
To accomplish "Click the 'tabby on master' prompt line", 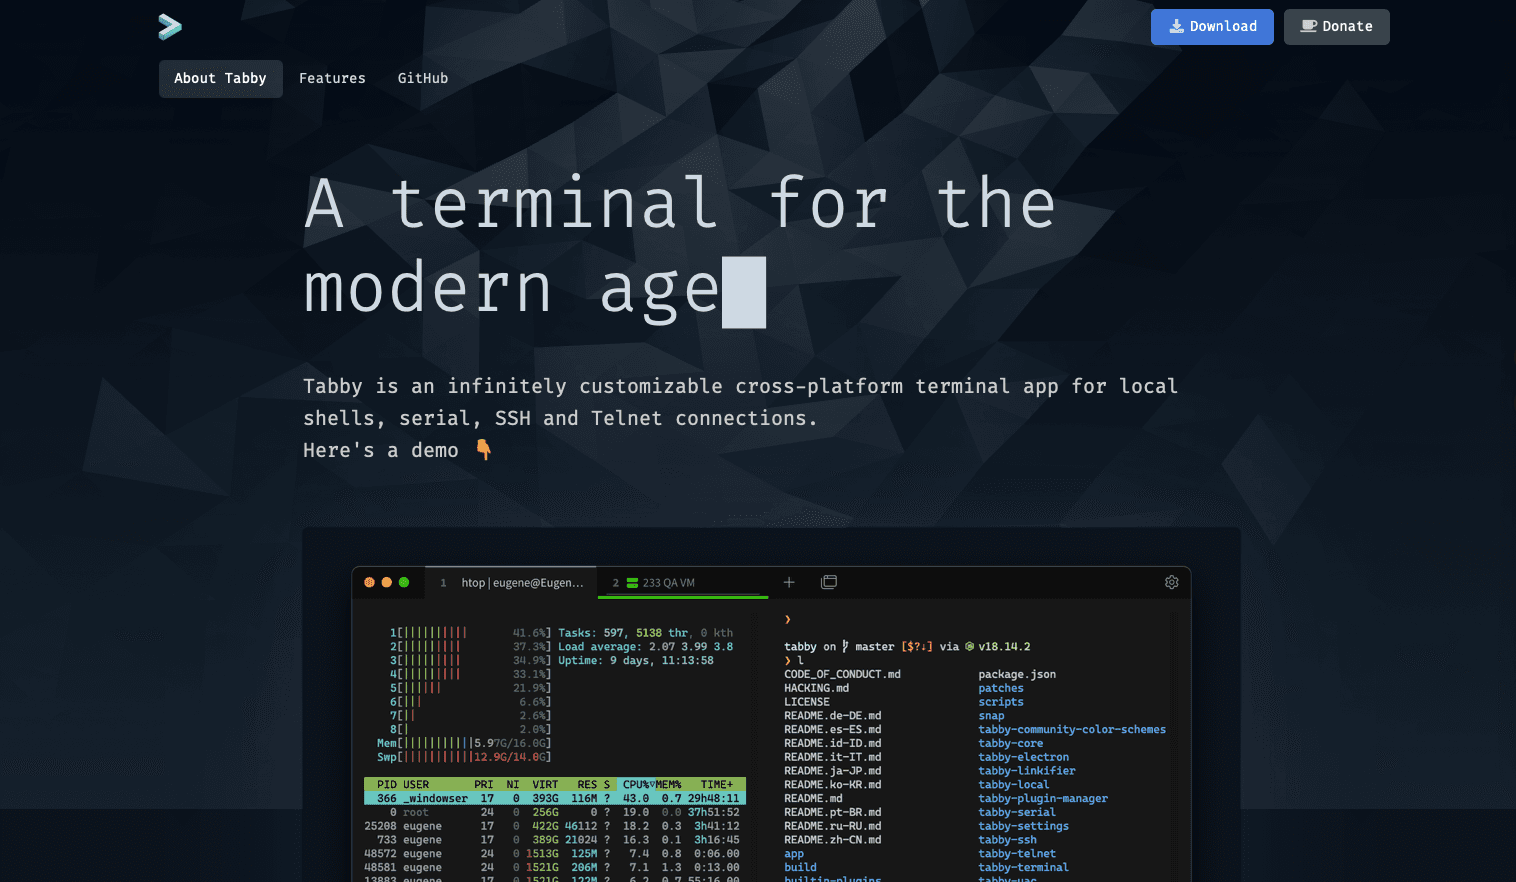I will 907,647.
